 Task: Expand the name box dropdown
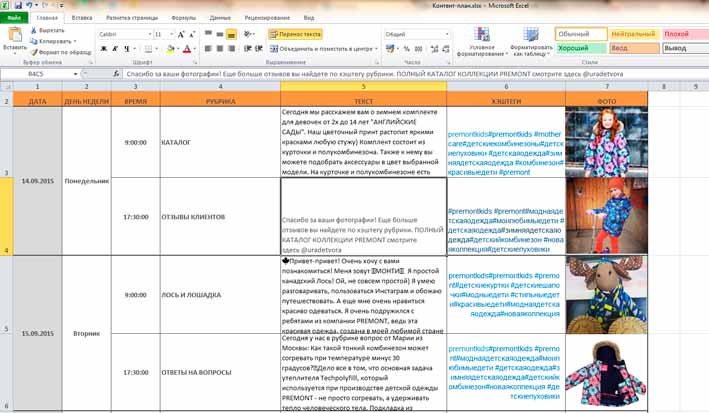(x=76, y=74)
